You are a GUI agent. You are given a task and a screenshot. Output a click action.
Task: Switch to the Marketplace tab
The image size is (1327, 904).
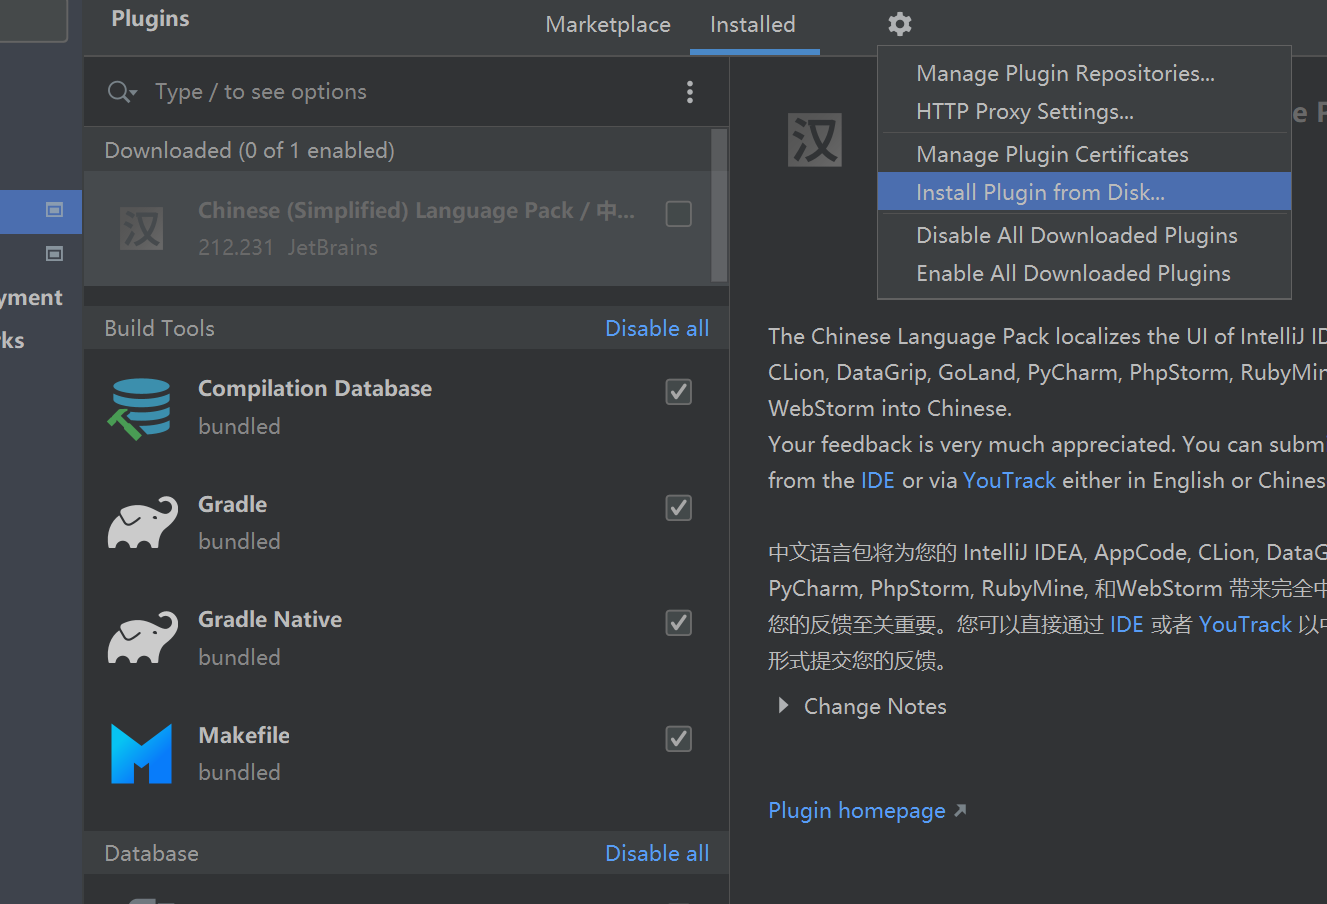point(608,25)
